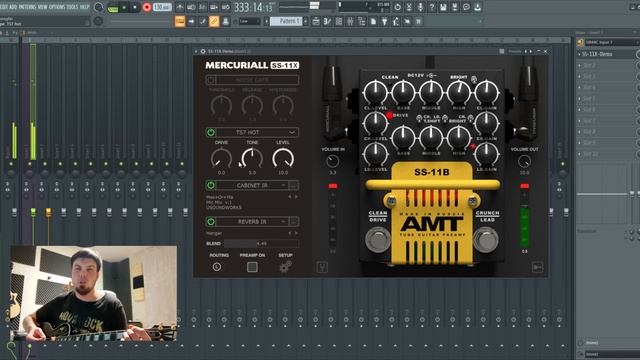Toggle Reverb IR power button
The height and width of the screenshot is (360, 640).
(211, 222)
